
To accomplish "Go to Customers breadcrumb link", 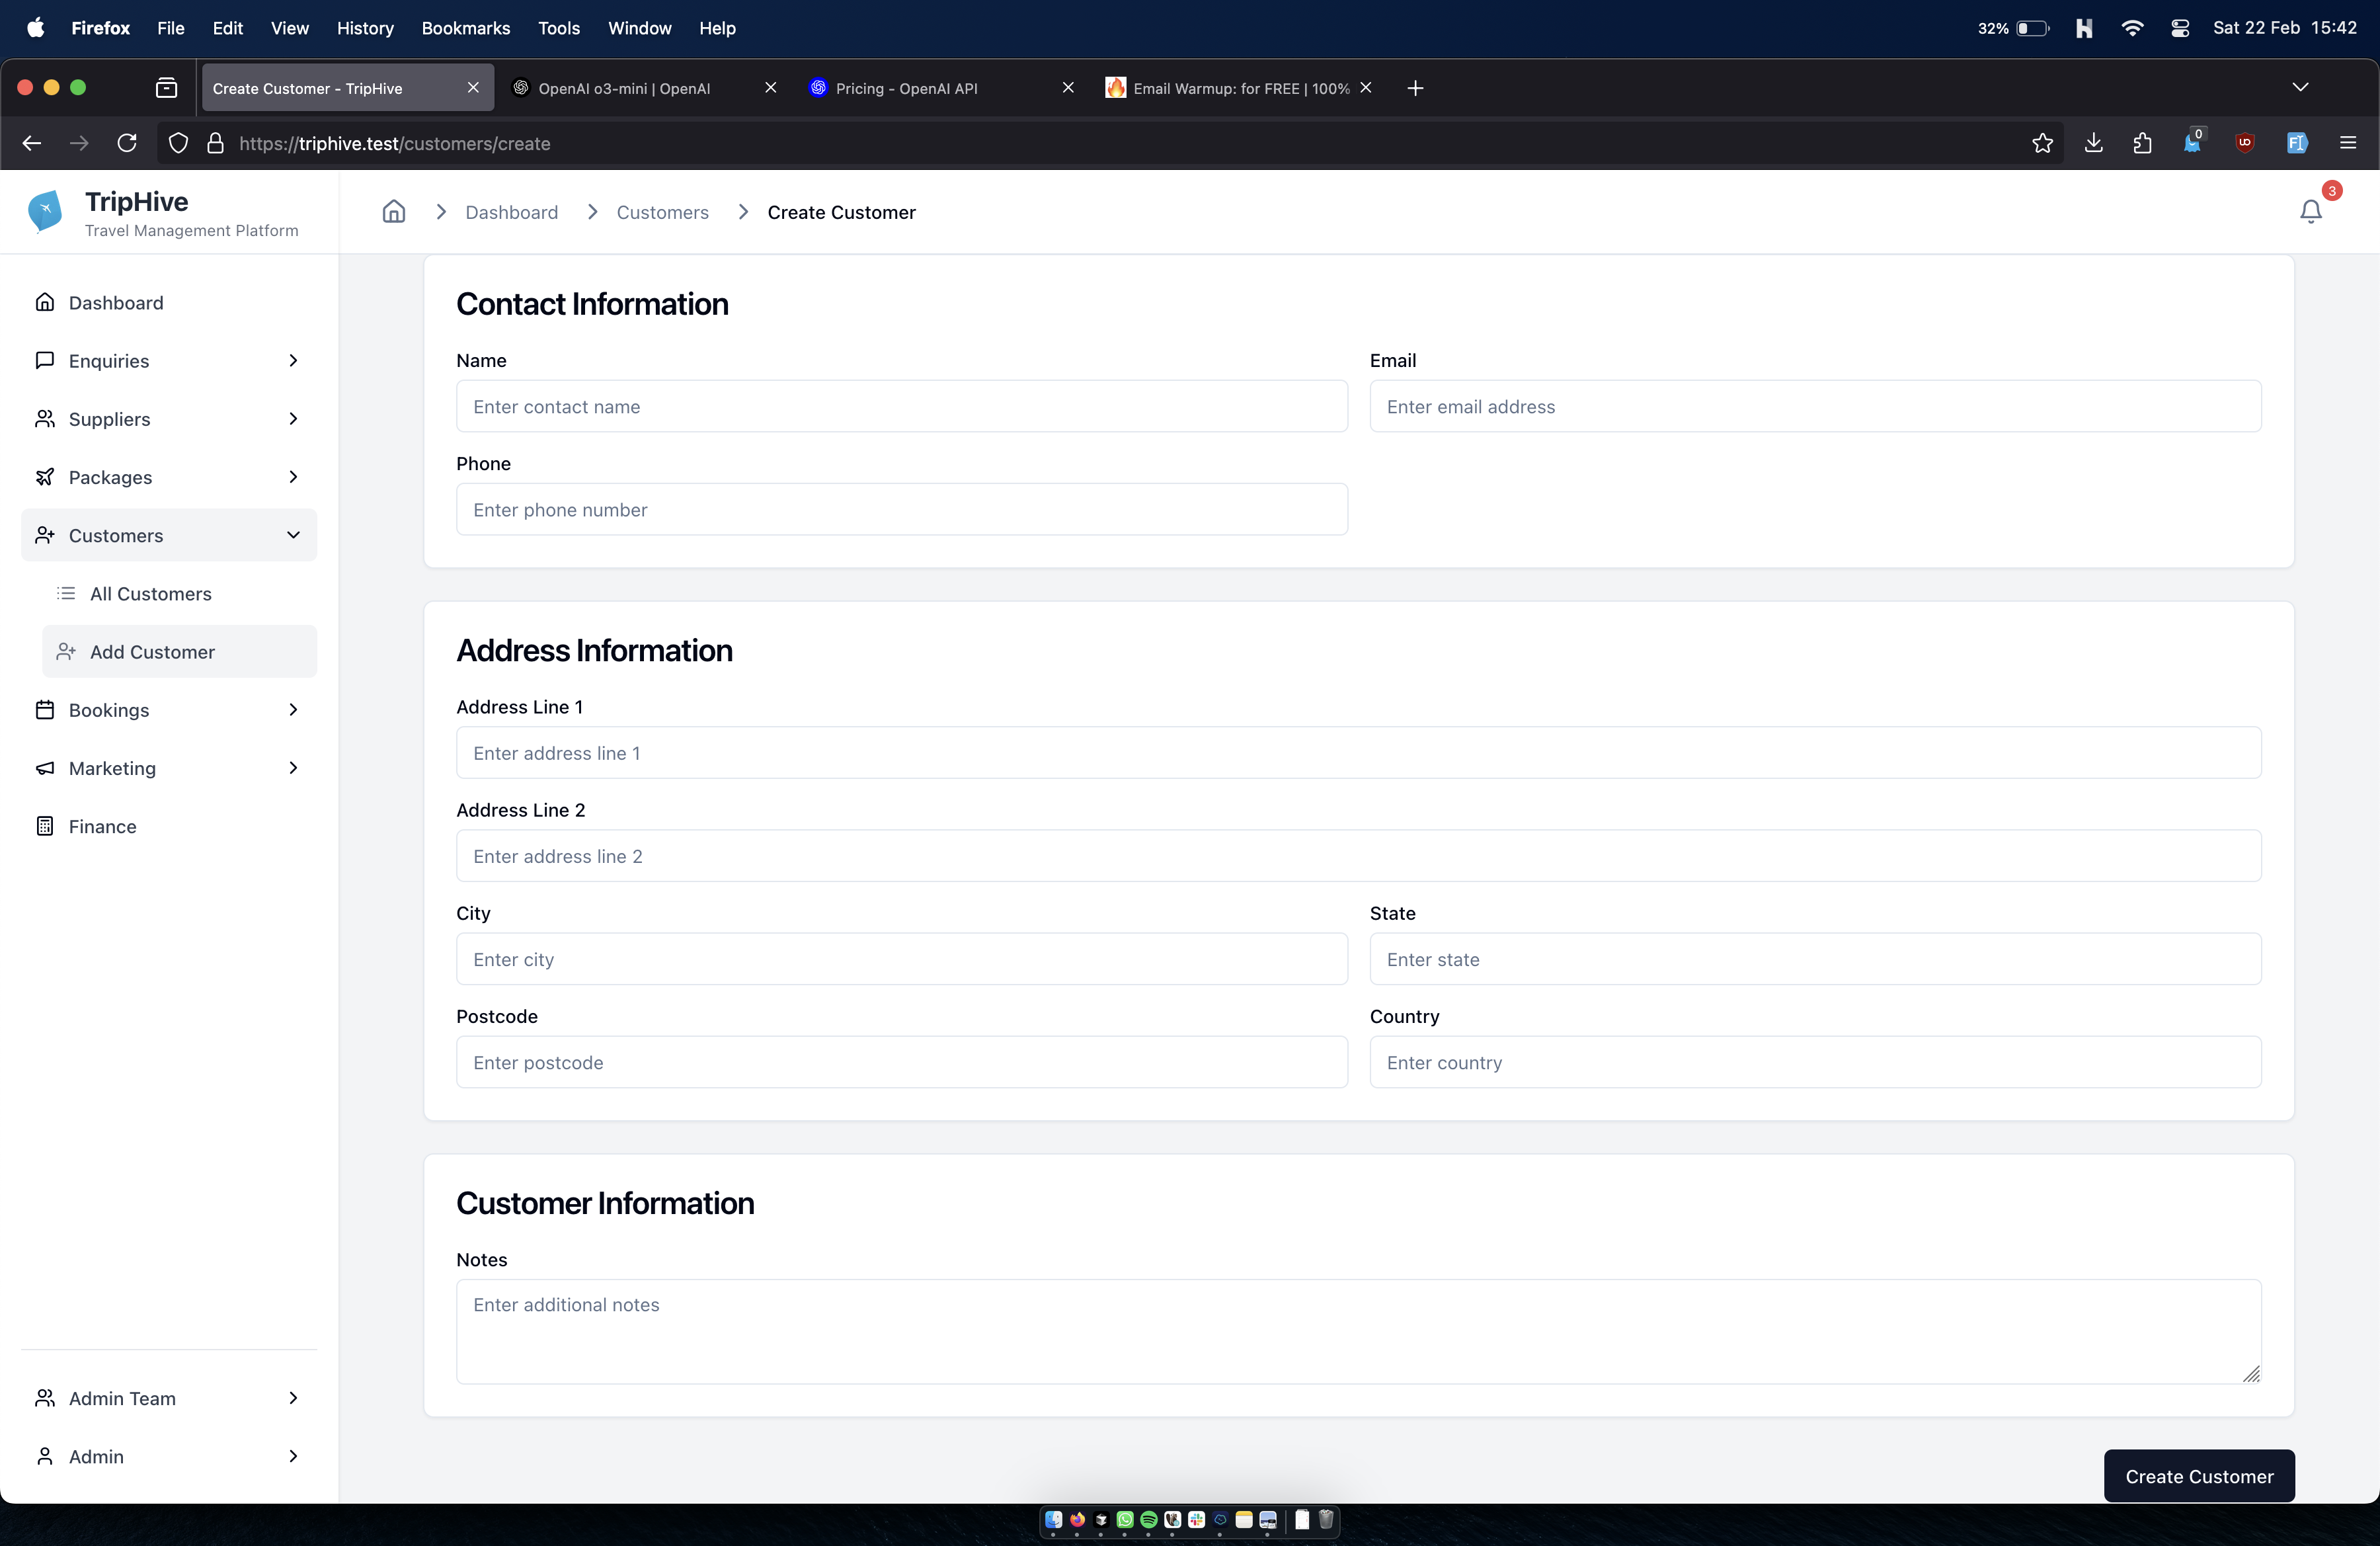I will [662, 212].
